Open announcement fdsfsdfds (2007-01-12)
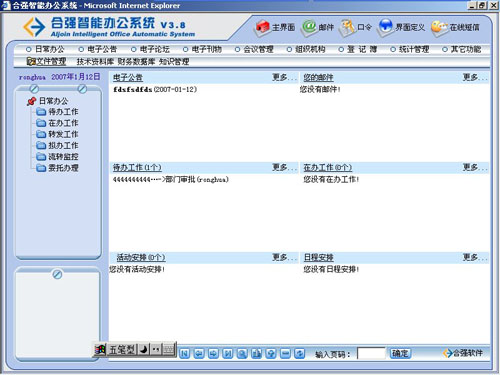Image resolution: width=500 pixels, height=375 pixels. point(155,89)
